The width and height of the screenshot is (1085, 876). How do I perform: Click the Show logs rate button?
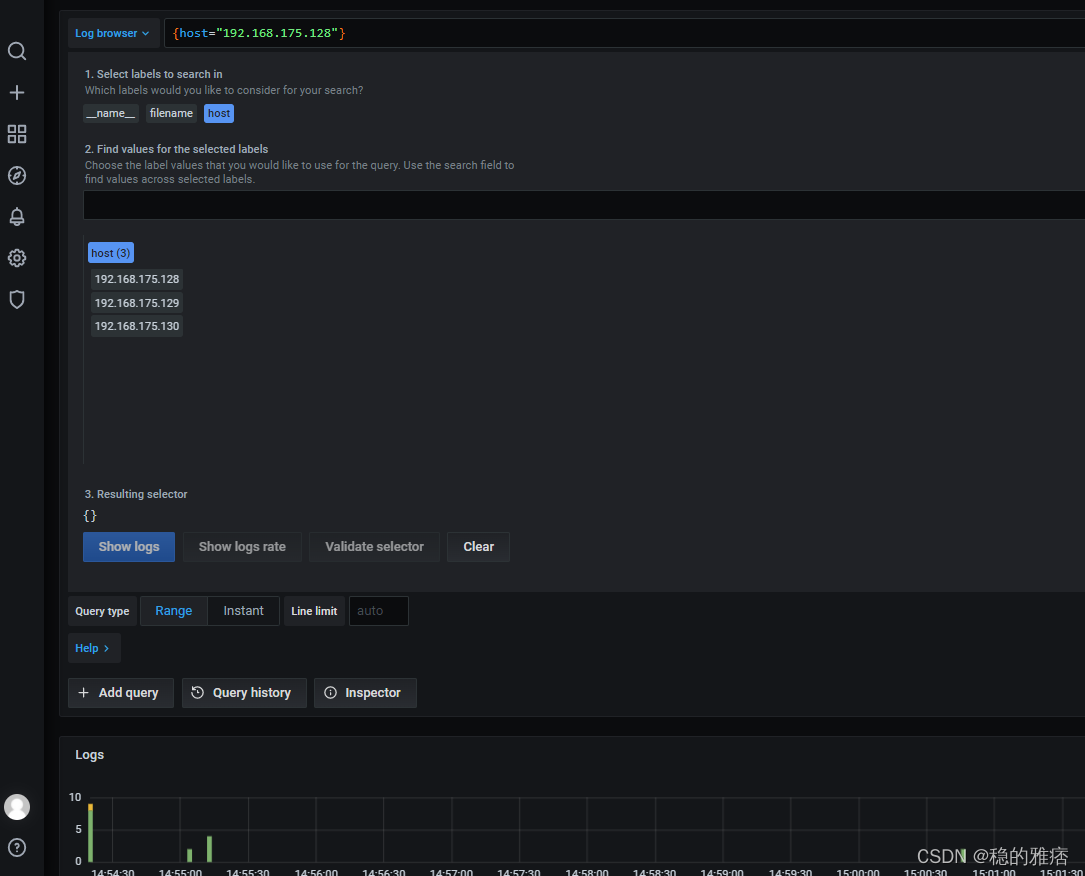(242, 547)
